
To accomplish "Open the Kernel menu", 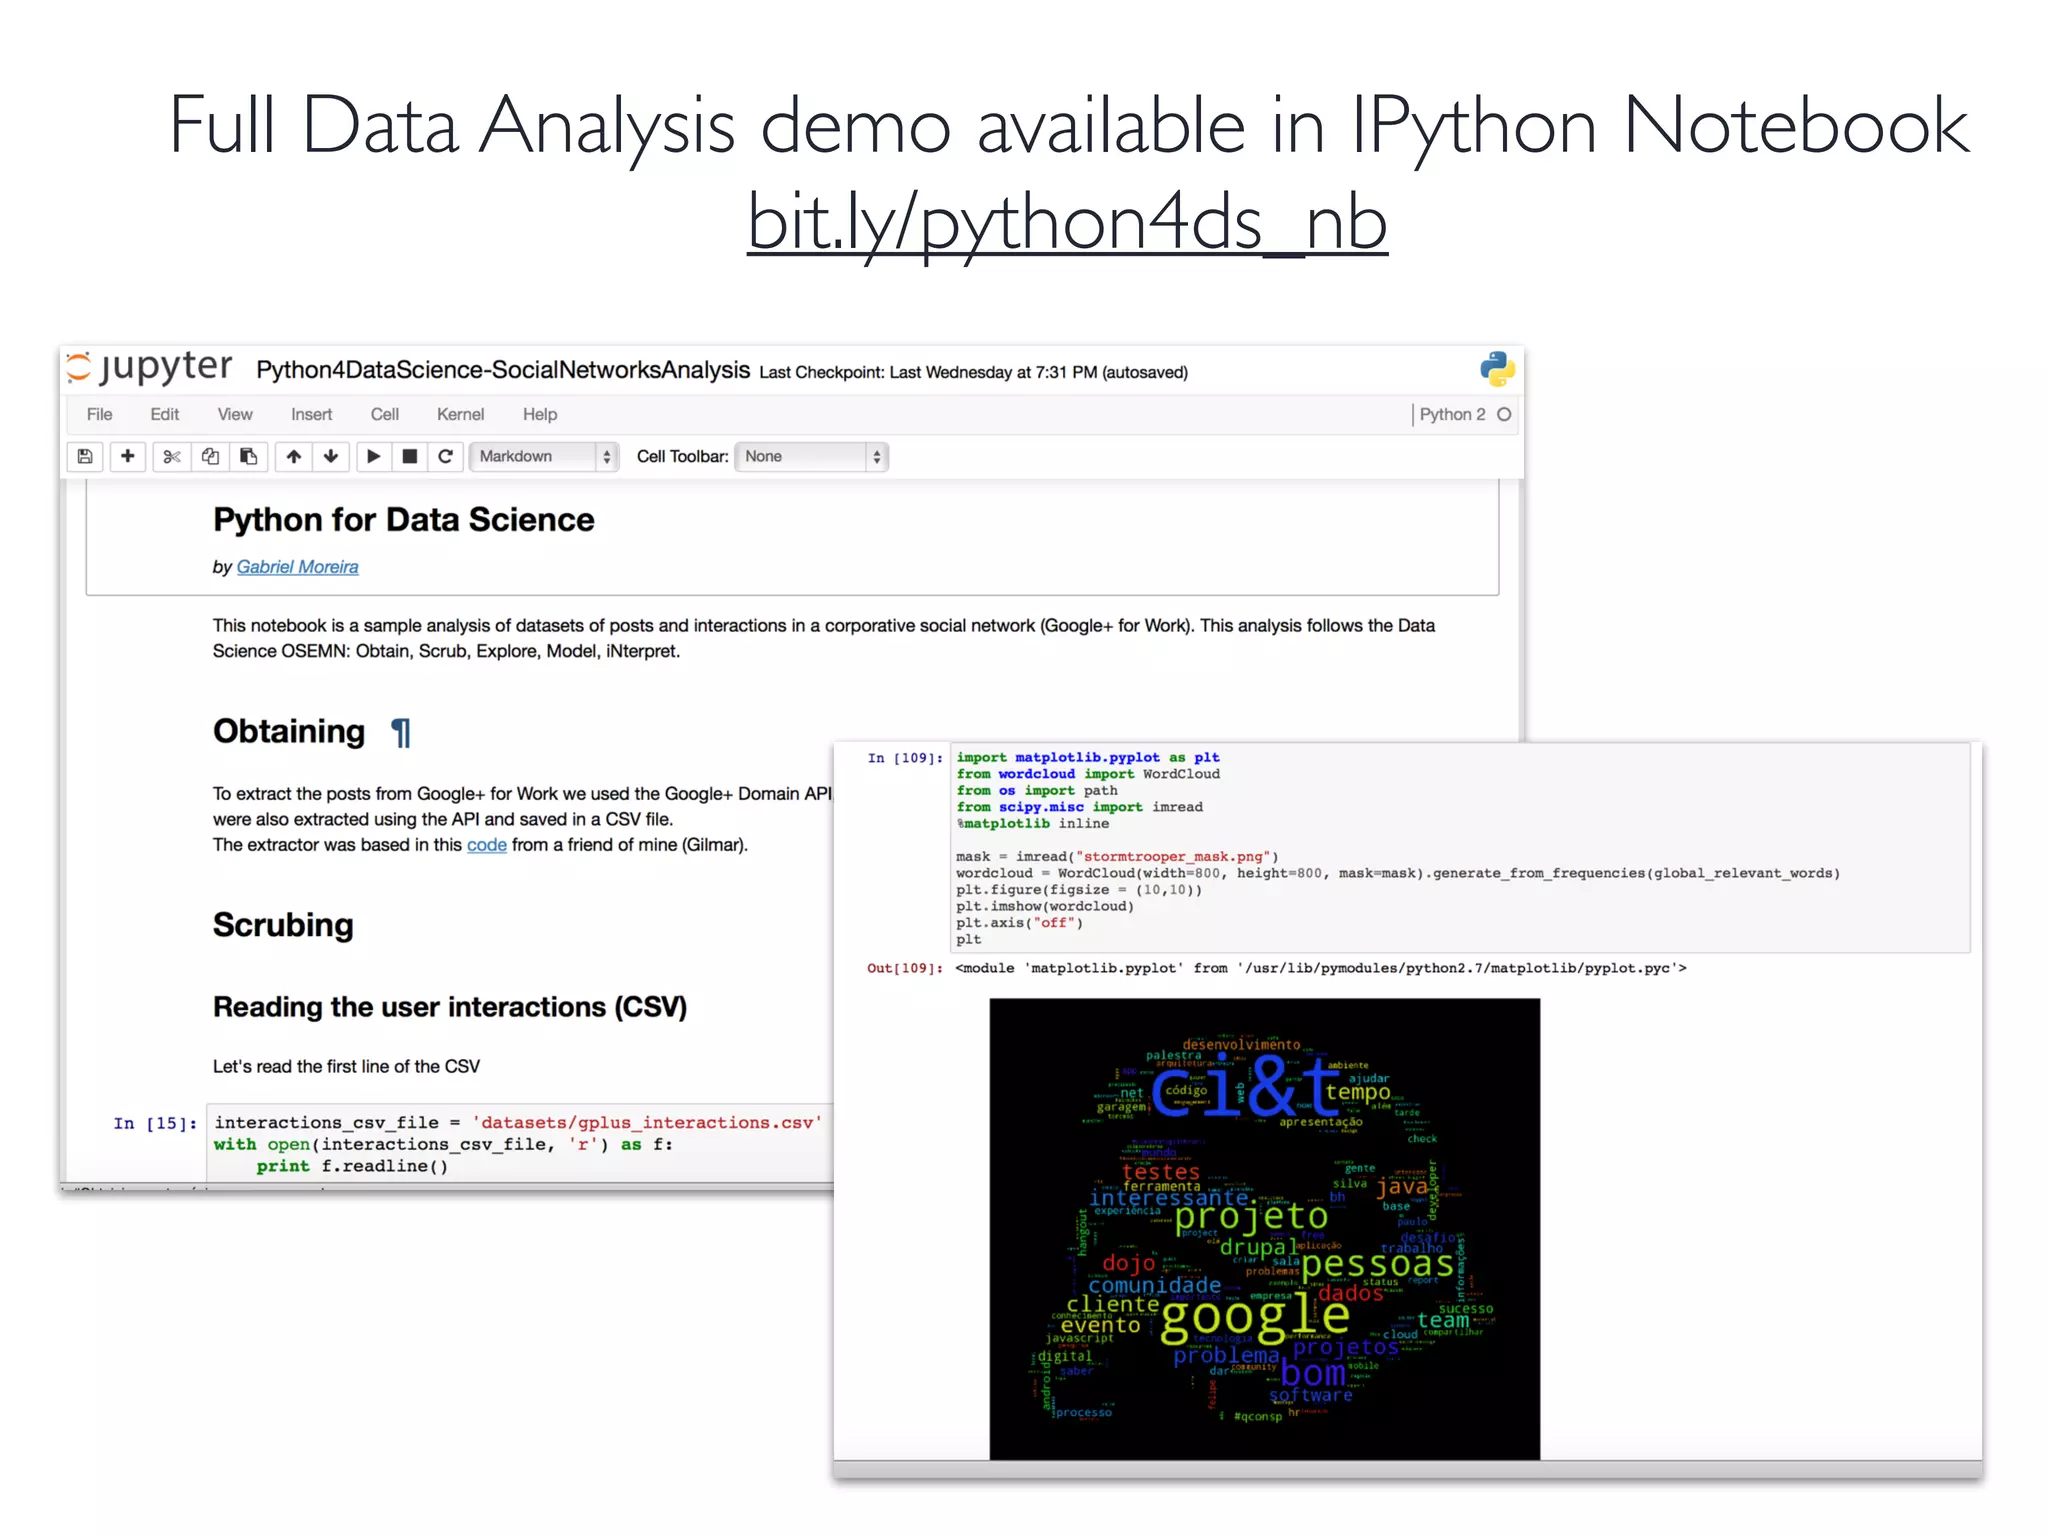I will 460,415.
